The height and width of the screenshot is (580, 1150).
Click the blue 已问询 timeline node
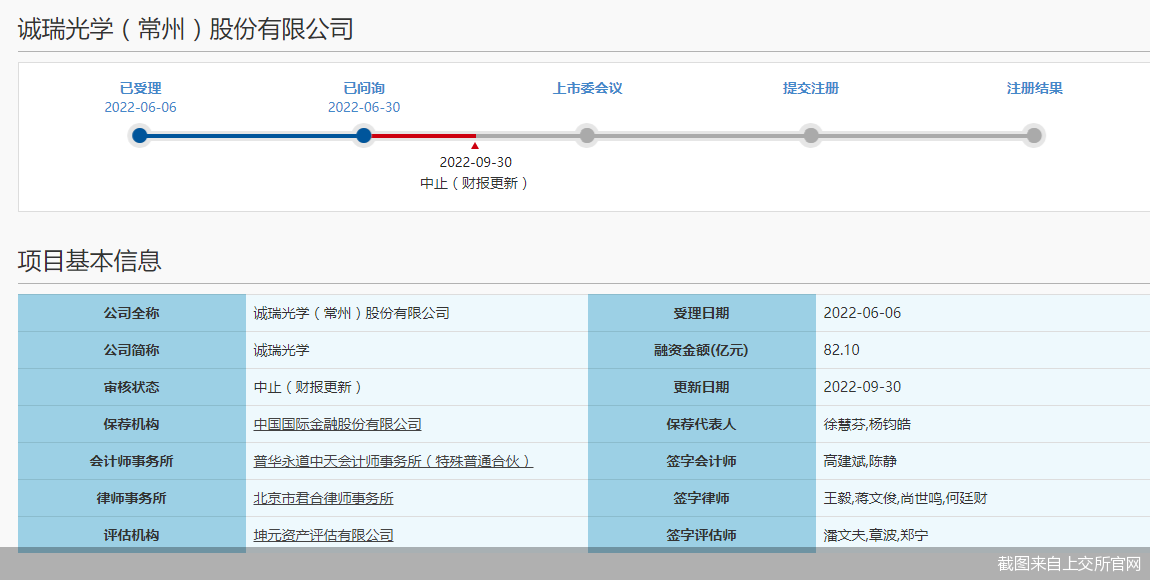tap(364, 135)
